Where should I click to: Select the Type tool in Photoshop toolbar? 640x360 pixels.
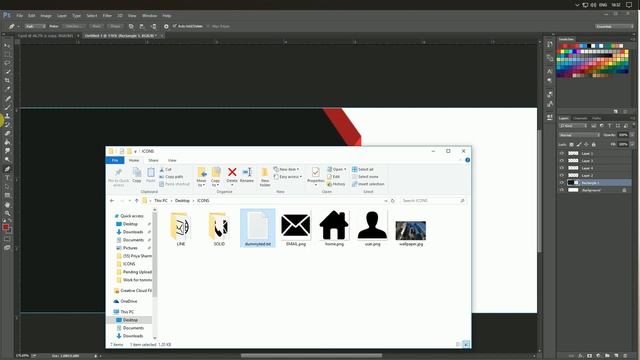7,178
